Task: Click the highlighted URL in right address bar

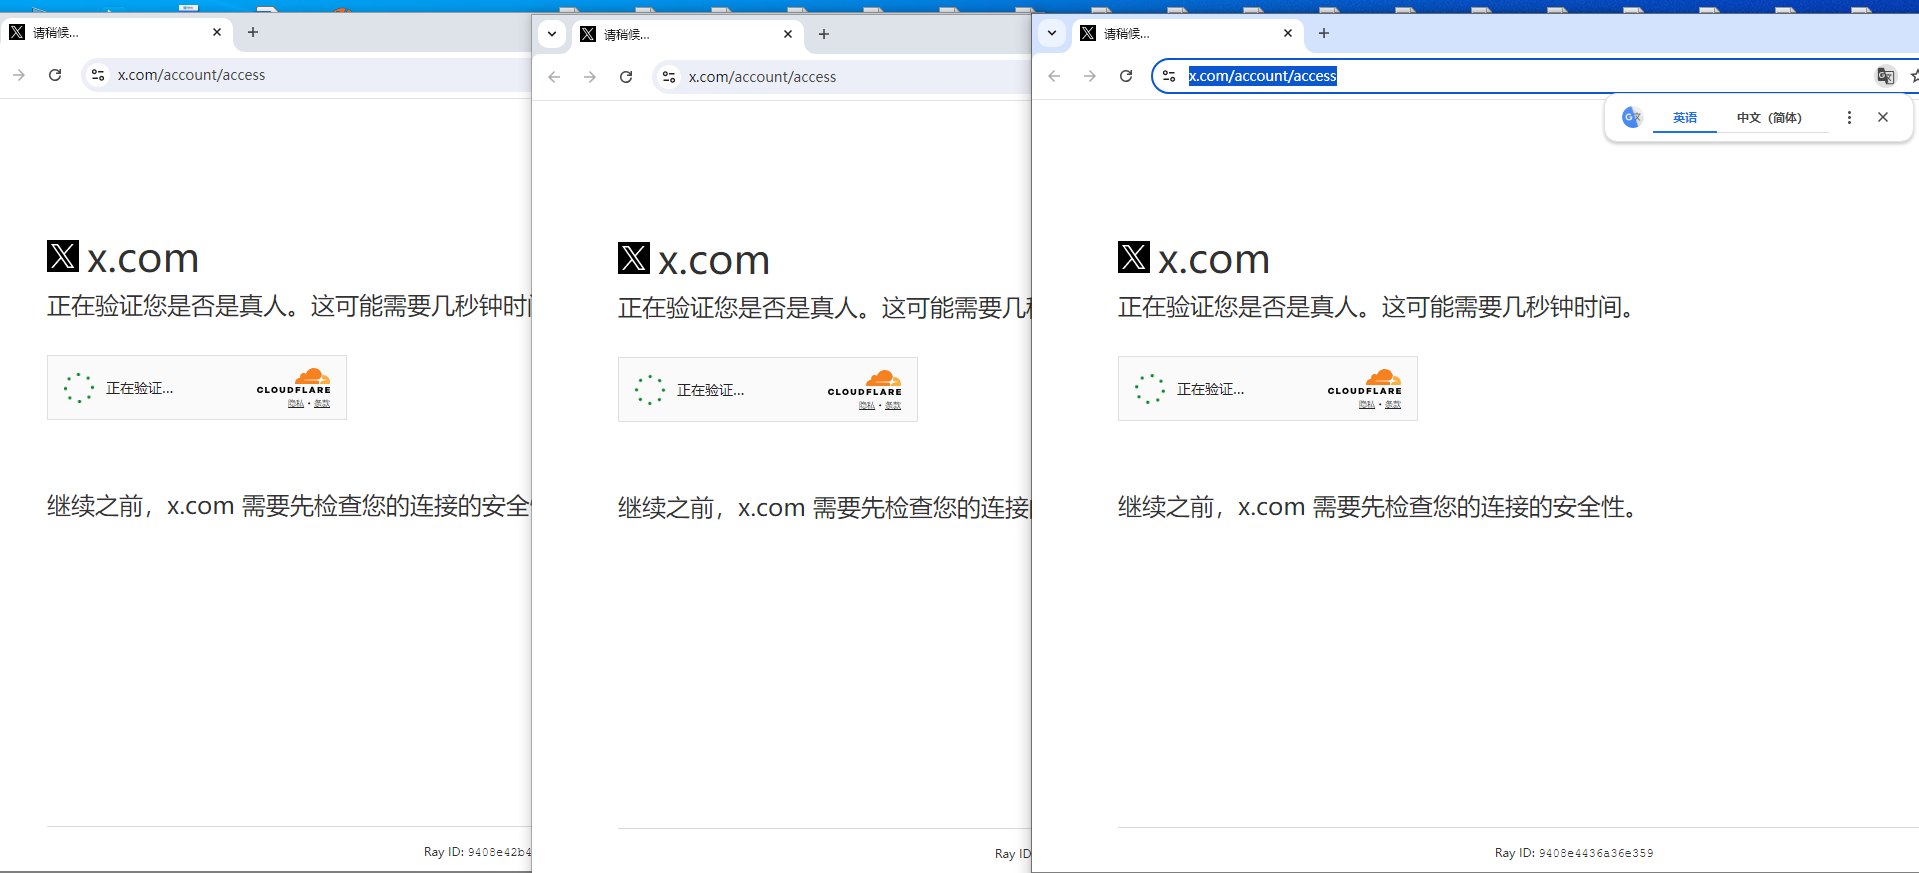Action: (x=1262, y=76)
